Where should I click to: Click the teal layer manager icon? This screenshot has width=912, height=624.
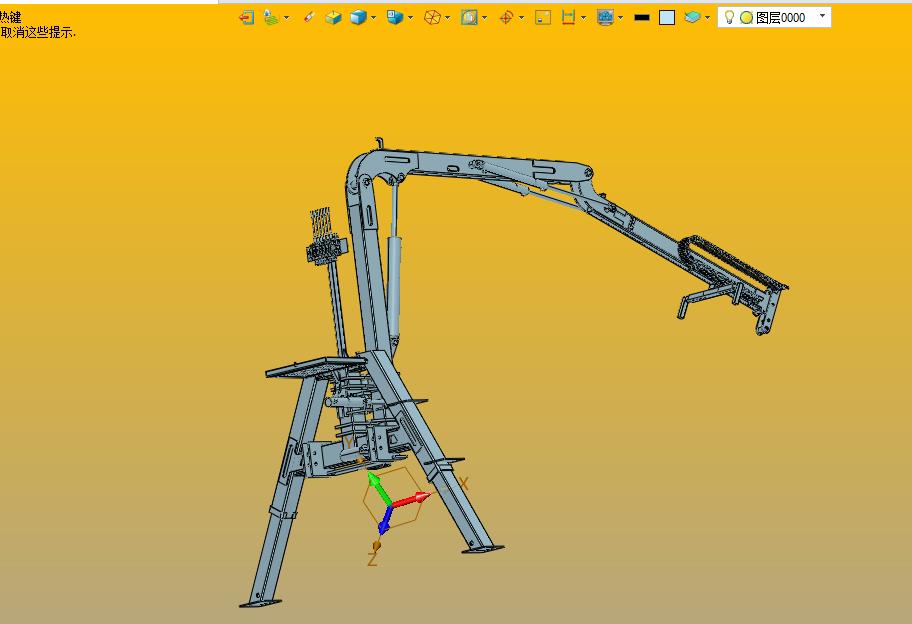pos(692,17)
